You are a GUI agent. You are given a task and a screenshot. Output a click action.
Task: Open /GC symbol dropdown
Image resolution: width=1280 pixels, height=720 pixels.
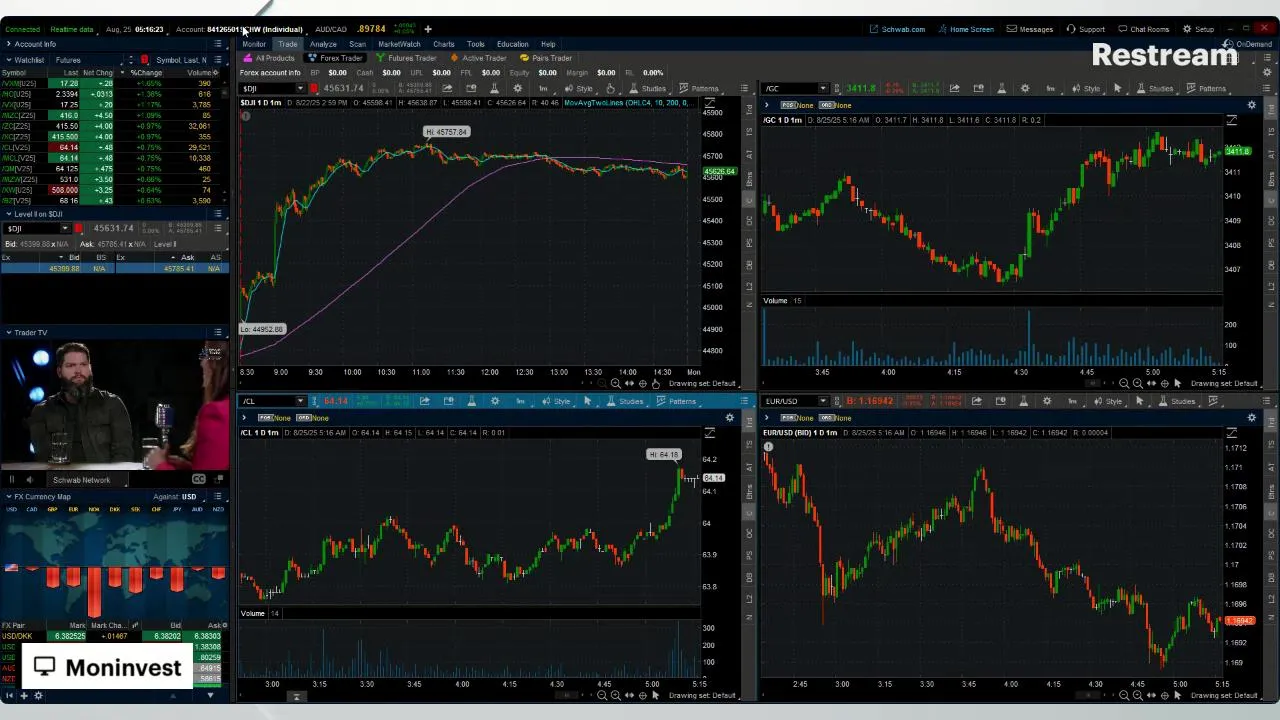coord(822,88)
